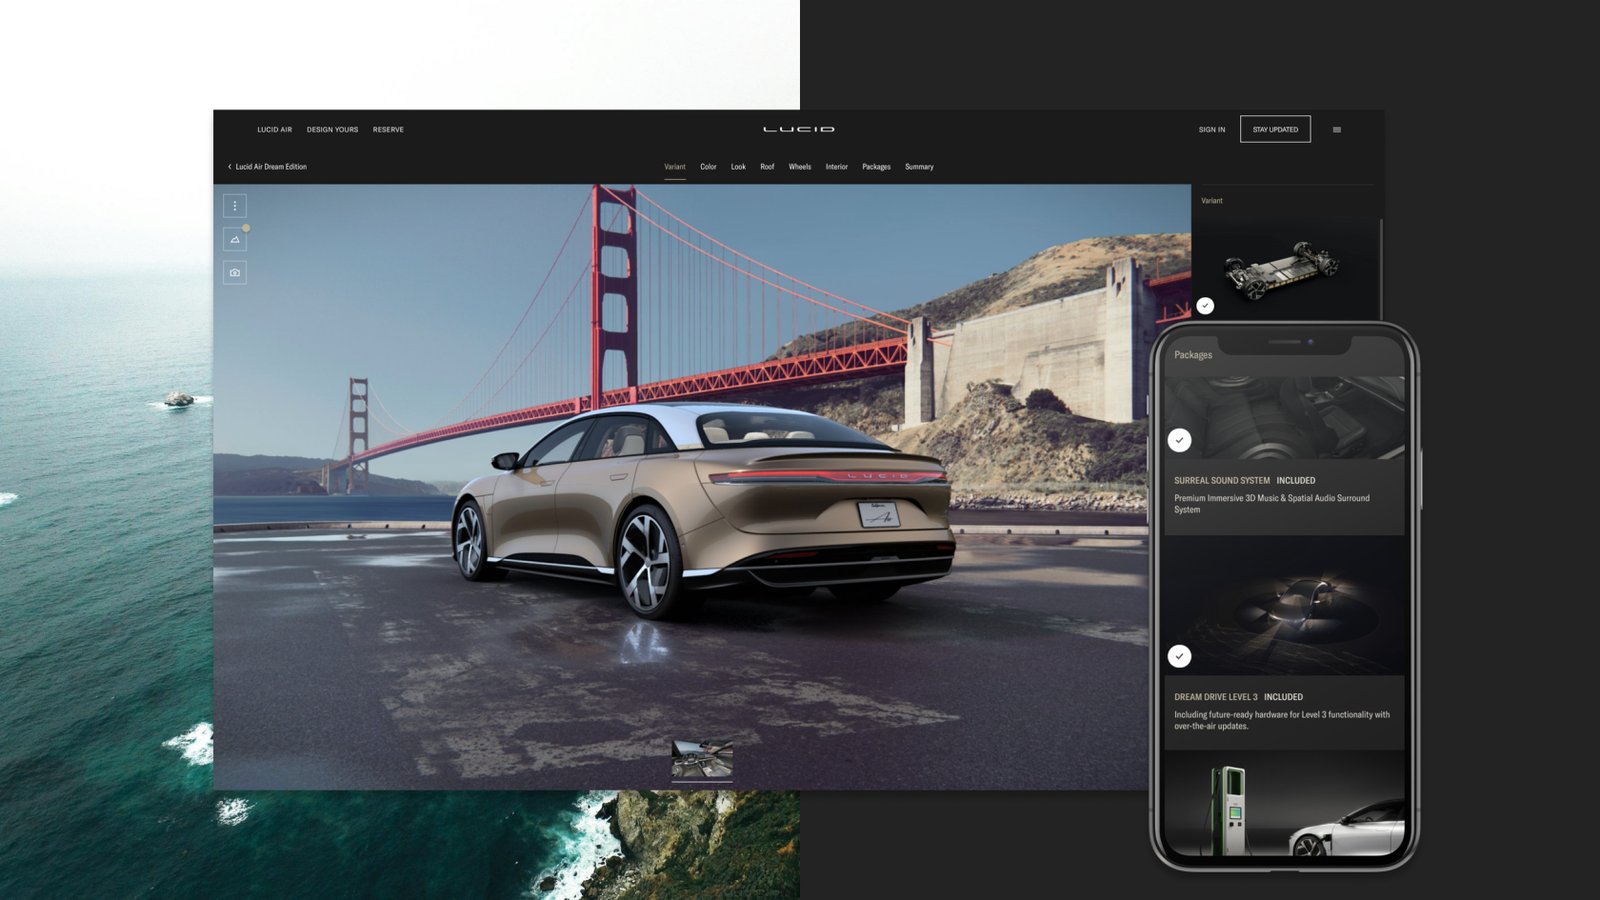Go to the Interior tab
This screenshot has height=900, width=1600.
click(x=837, y=167)
